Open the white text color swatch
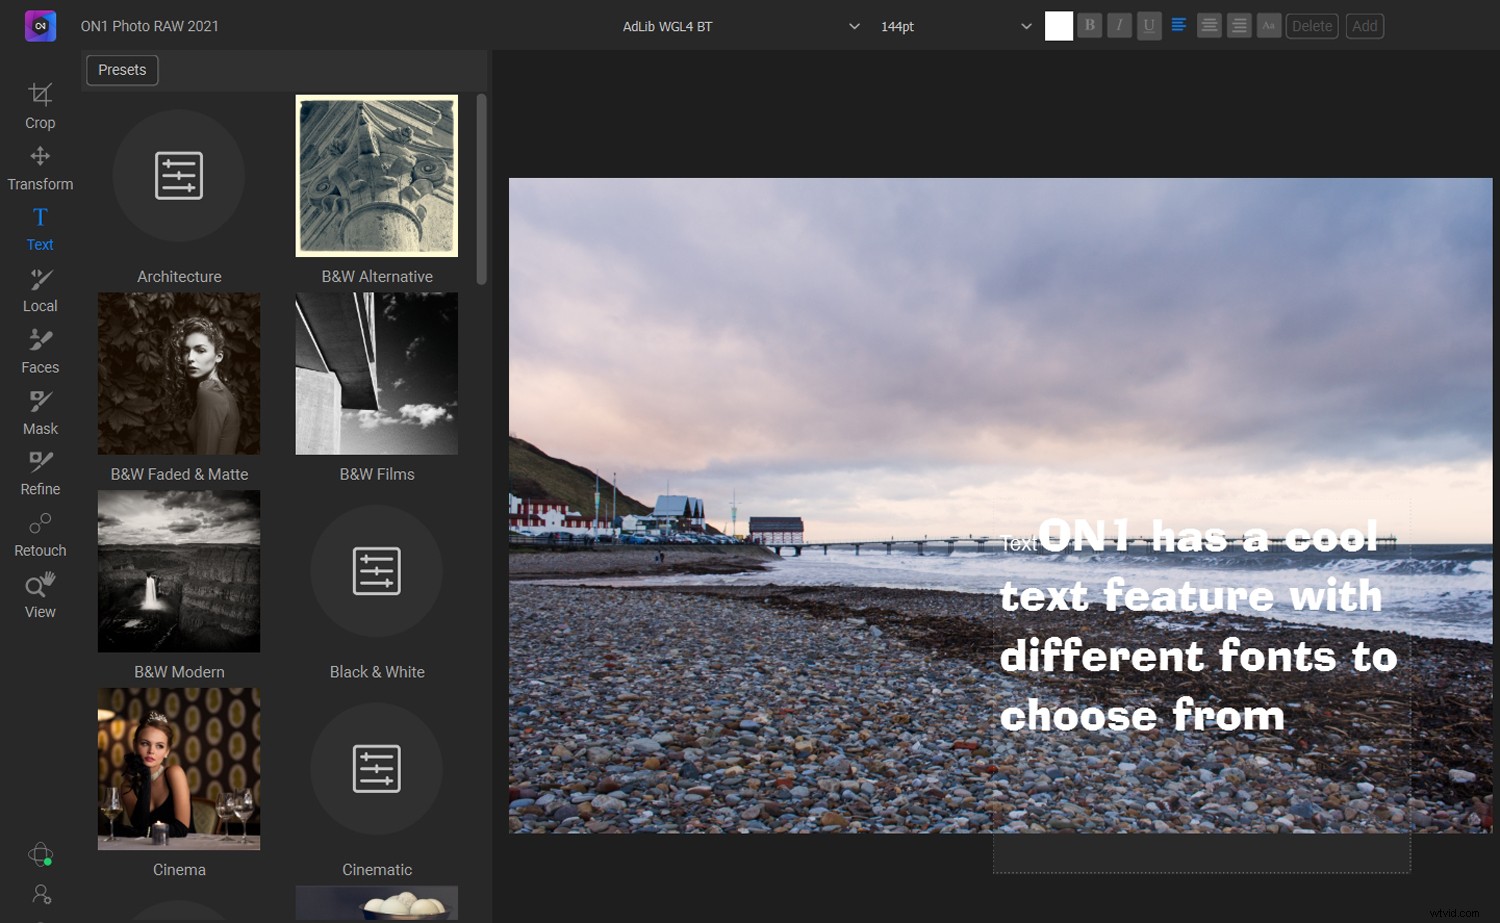 point(1058,25)
